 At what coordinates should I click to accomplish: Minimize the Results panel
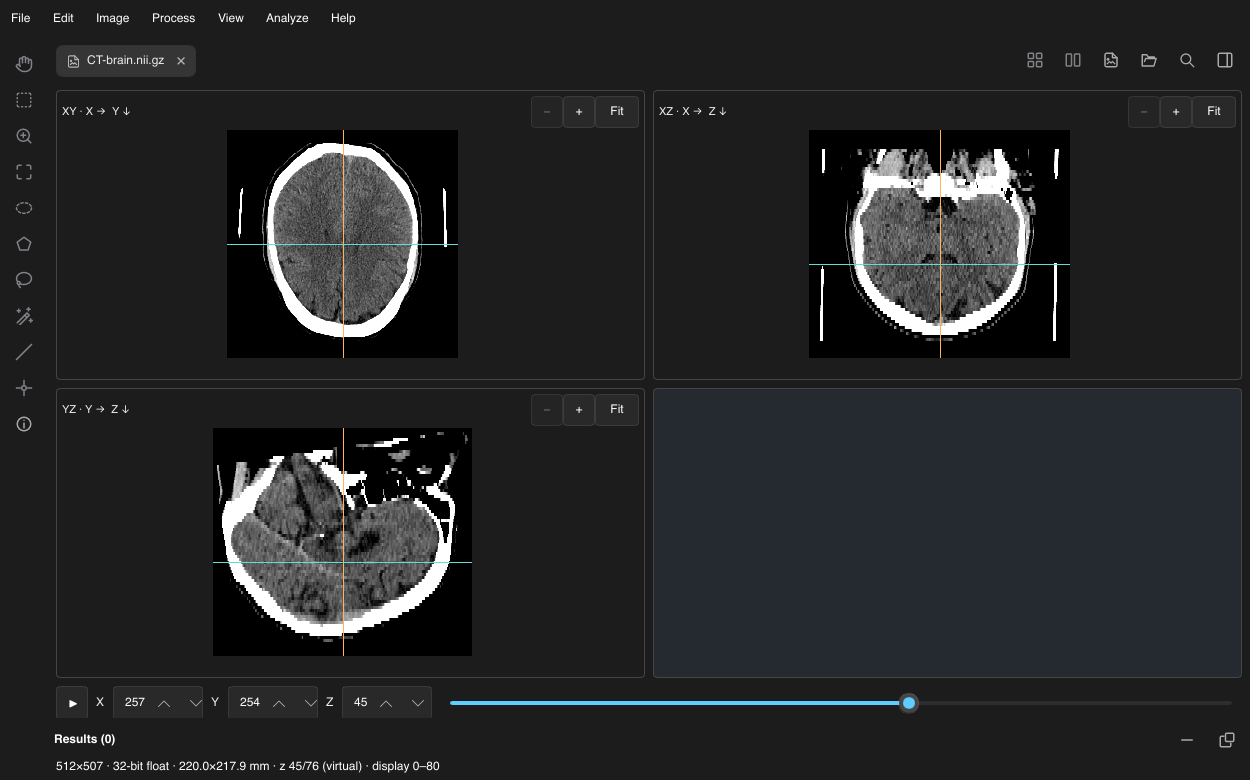coord(1187,740)
